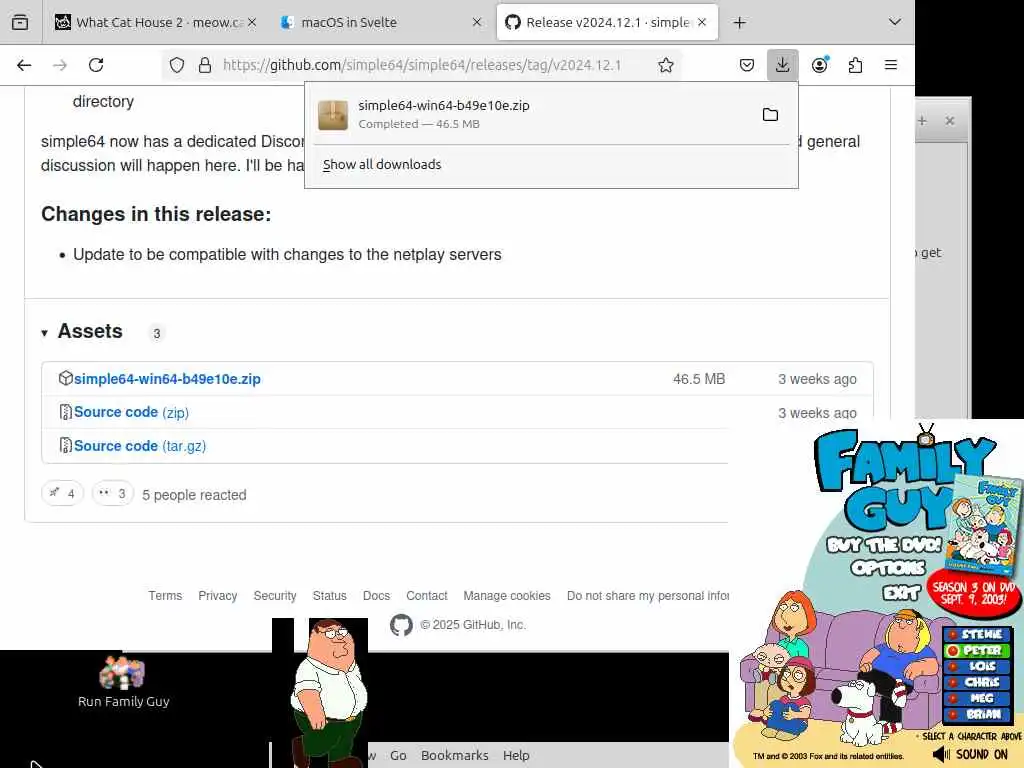The image size is (1024, 768).
Task: Open the Firefox account icon
Action: (820, 65)
